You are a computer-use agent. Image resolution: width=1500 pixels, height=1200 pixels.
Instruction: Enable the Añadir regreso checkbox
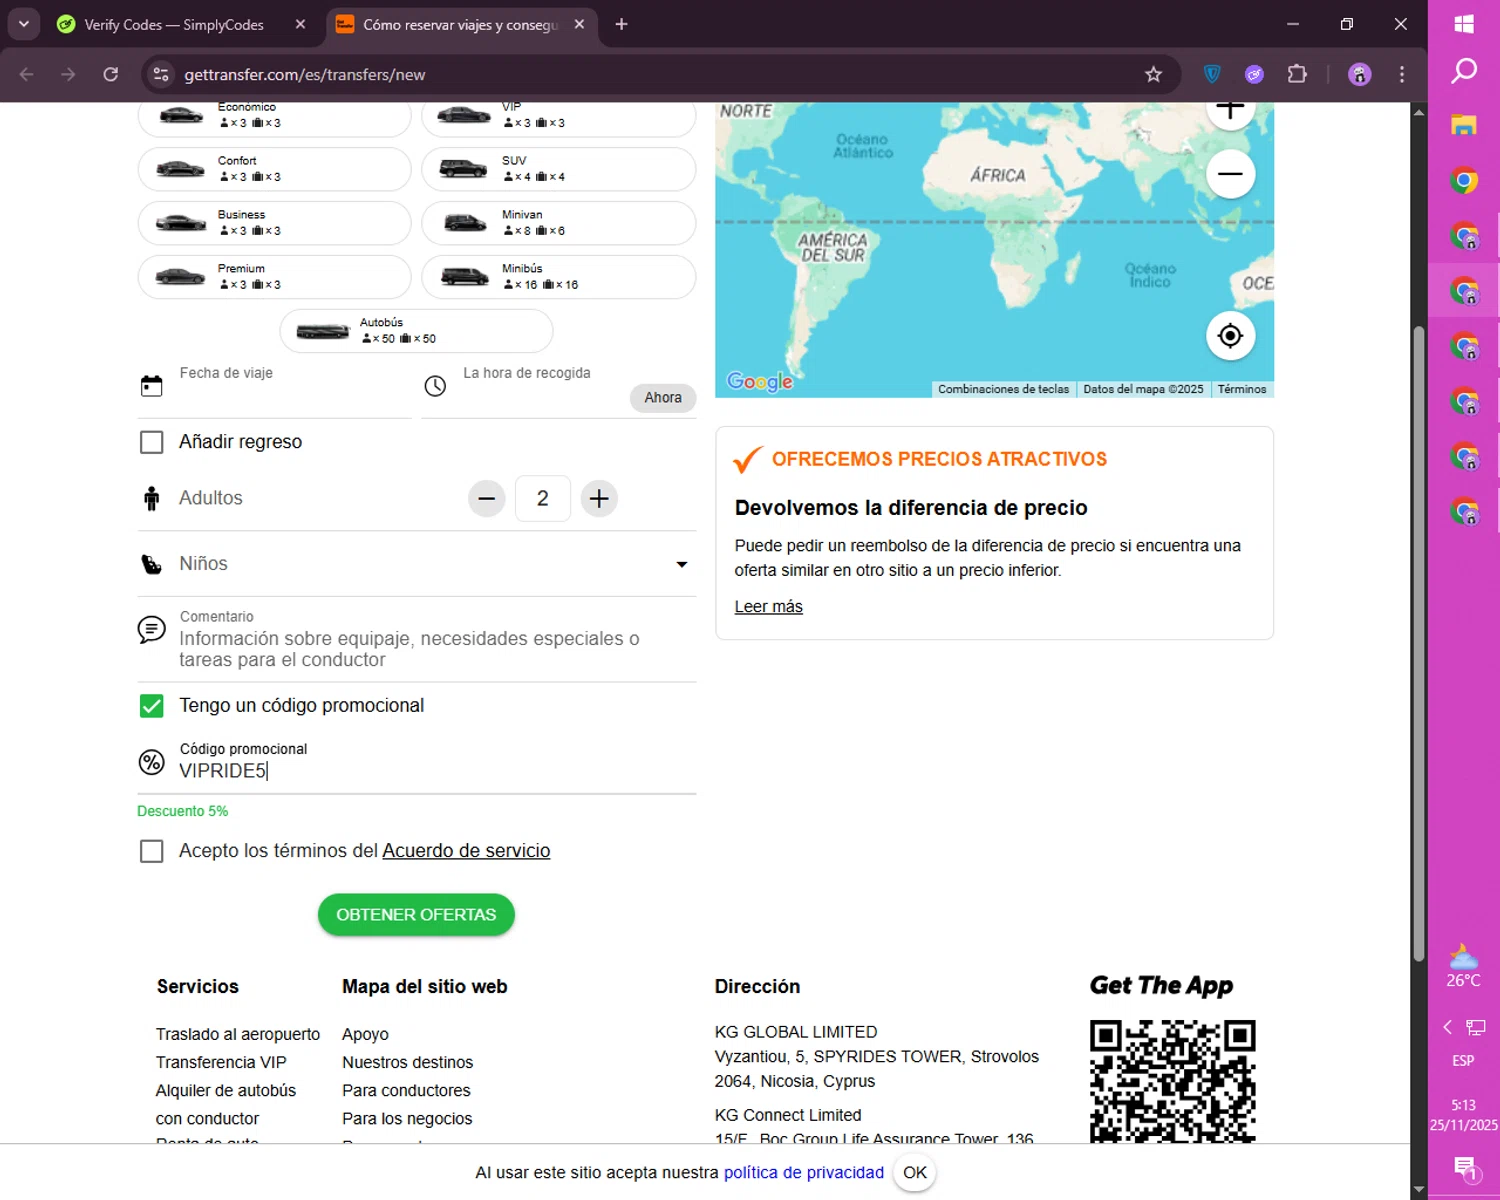point(151,442)
